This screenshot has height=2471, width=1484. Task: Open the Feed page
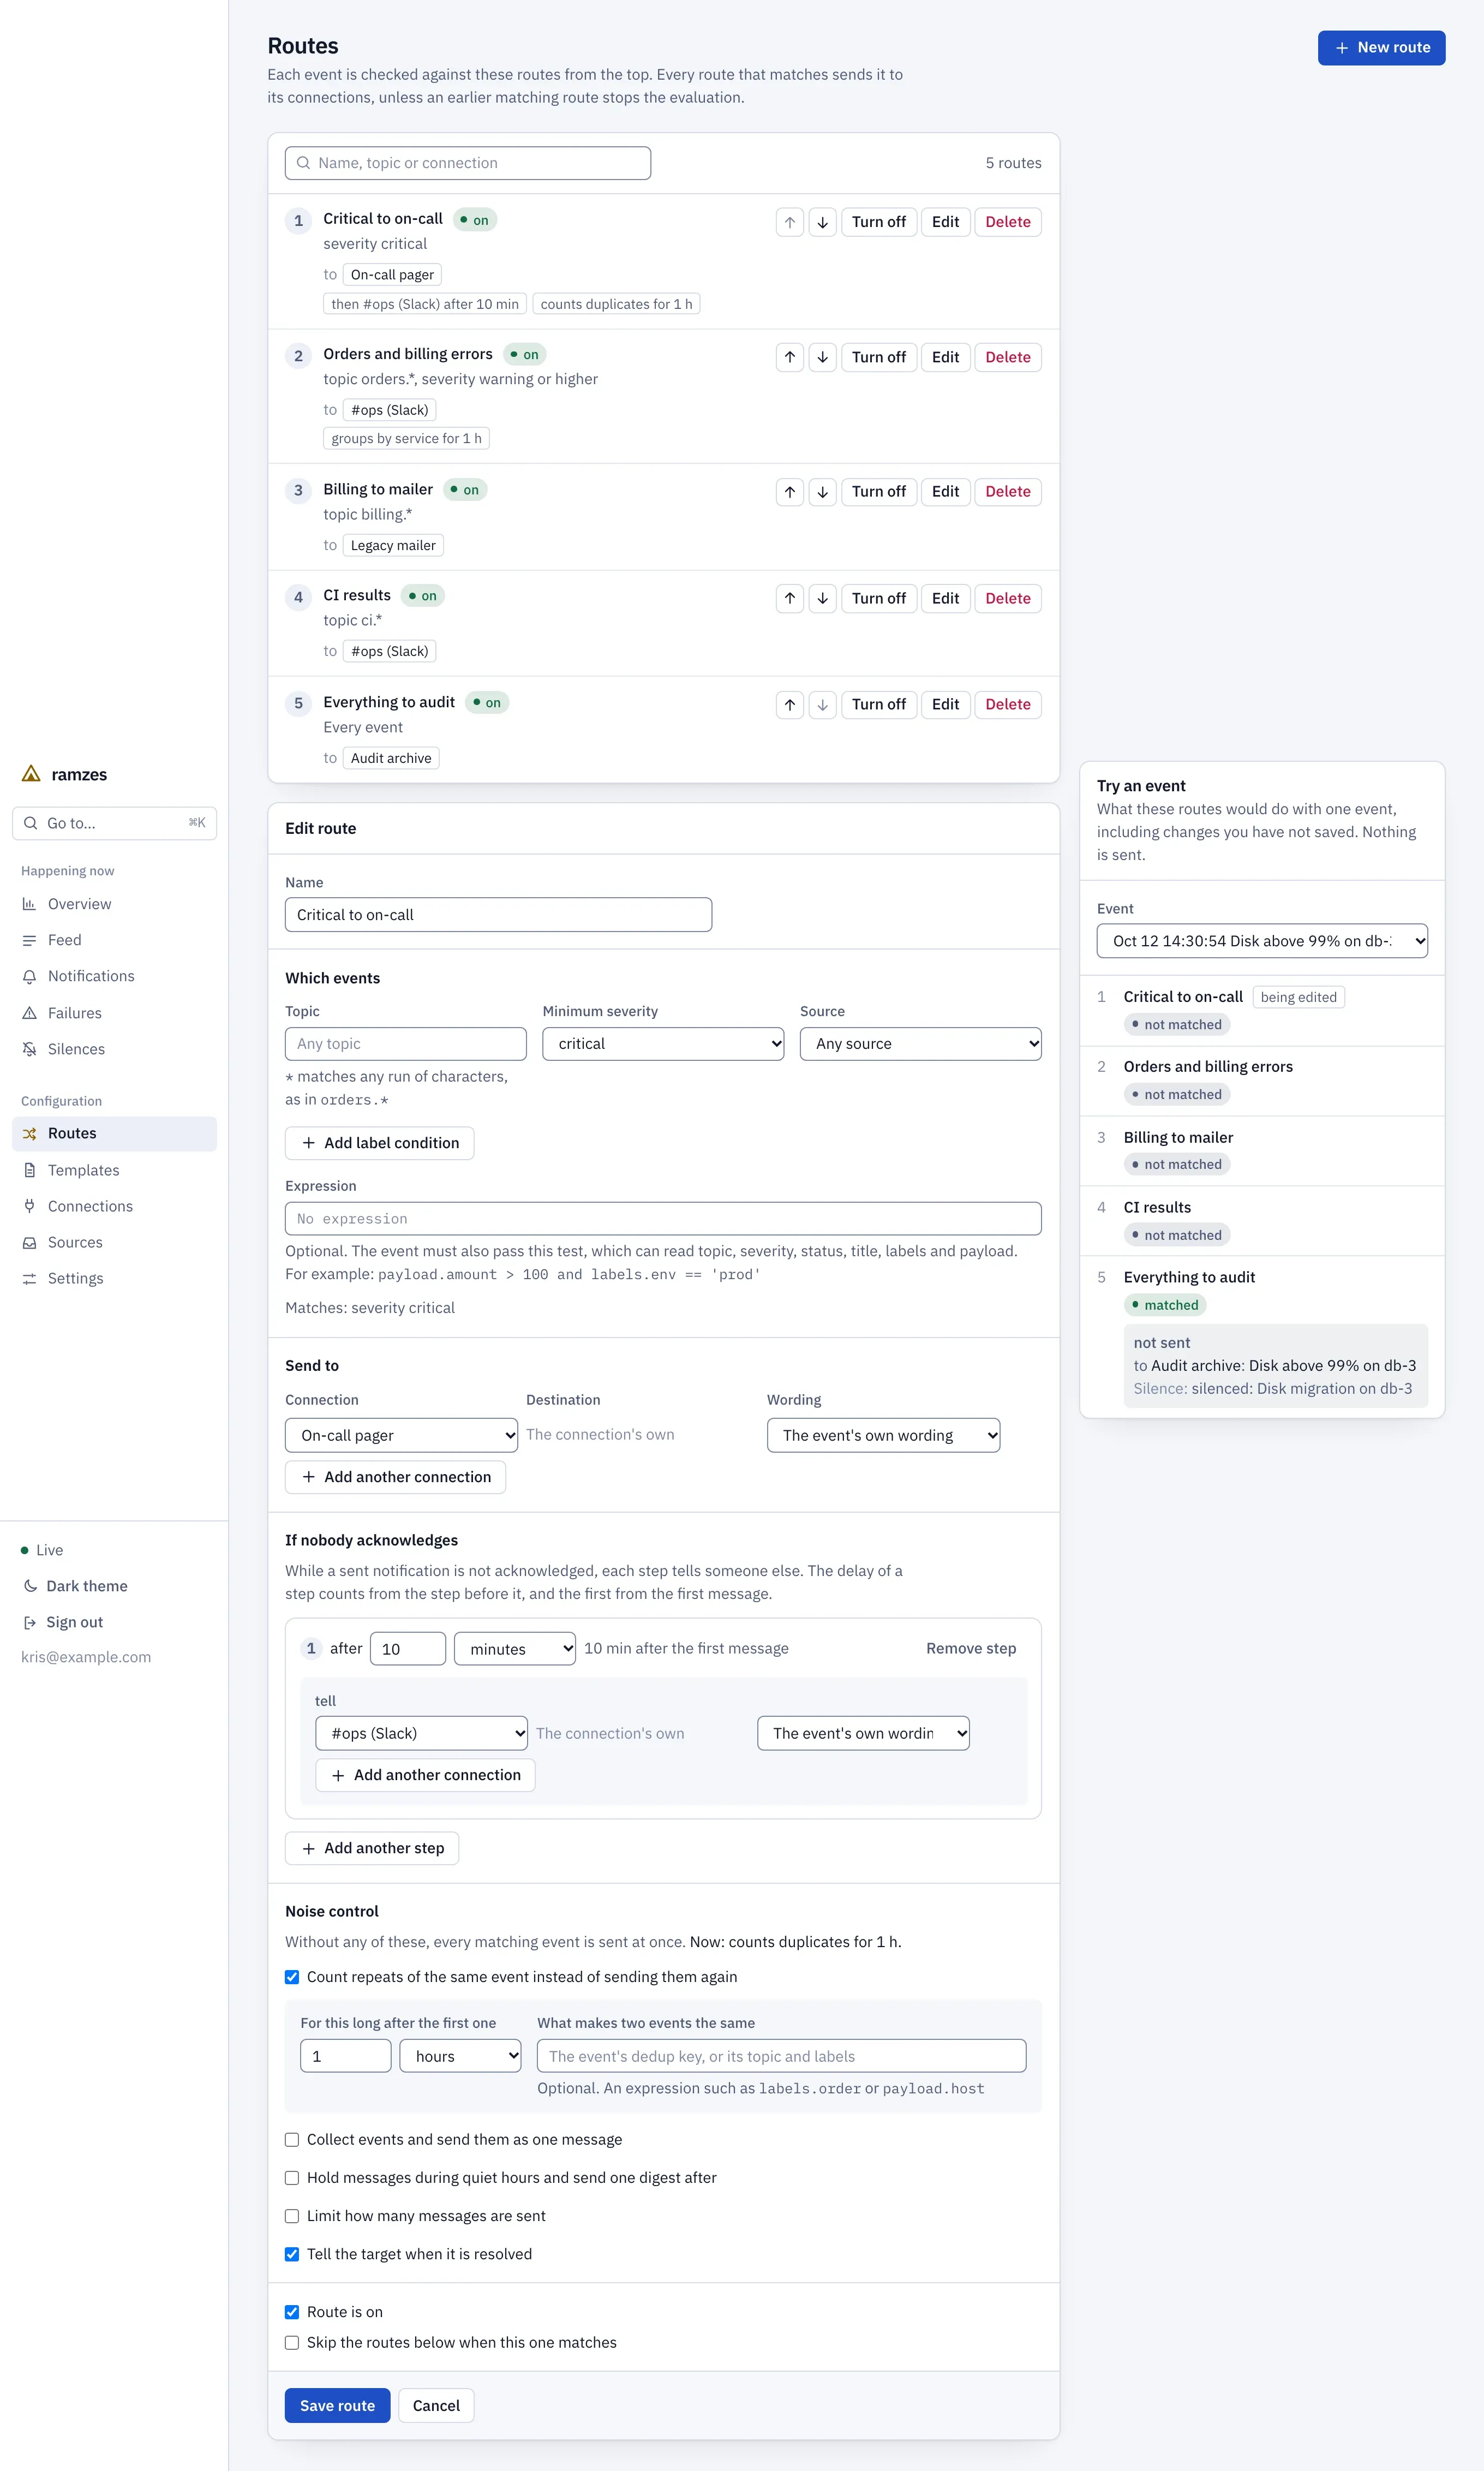coord(114,940)
